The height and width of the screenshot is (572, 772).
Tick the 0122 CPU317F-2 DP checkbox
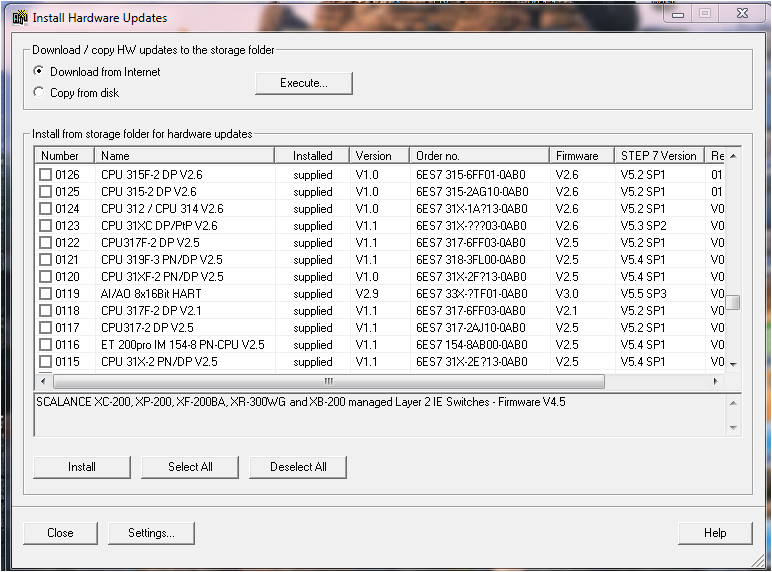(45, 243)
